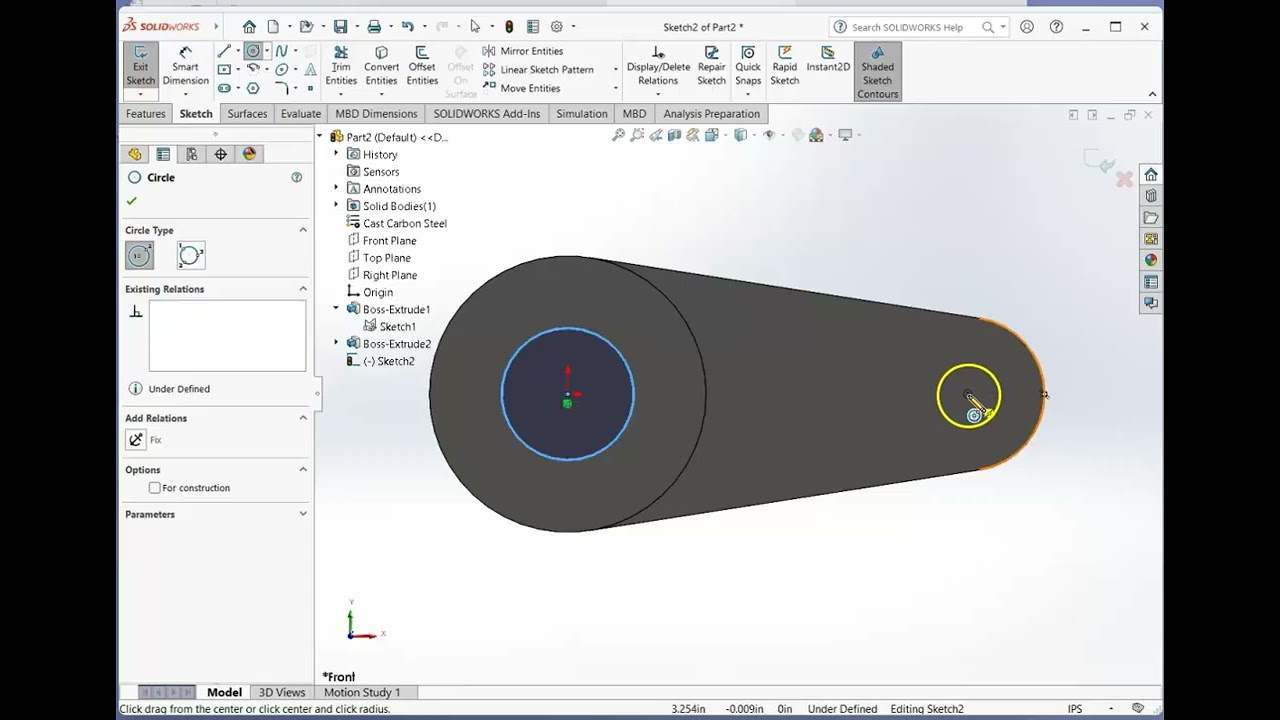Open the SOLIDWORKS Add-Ins tab

coord(487,114)
